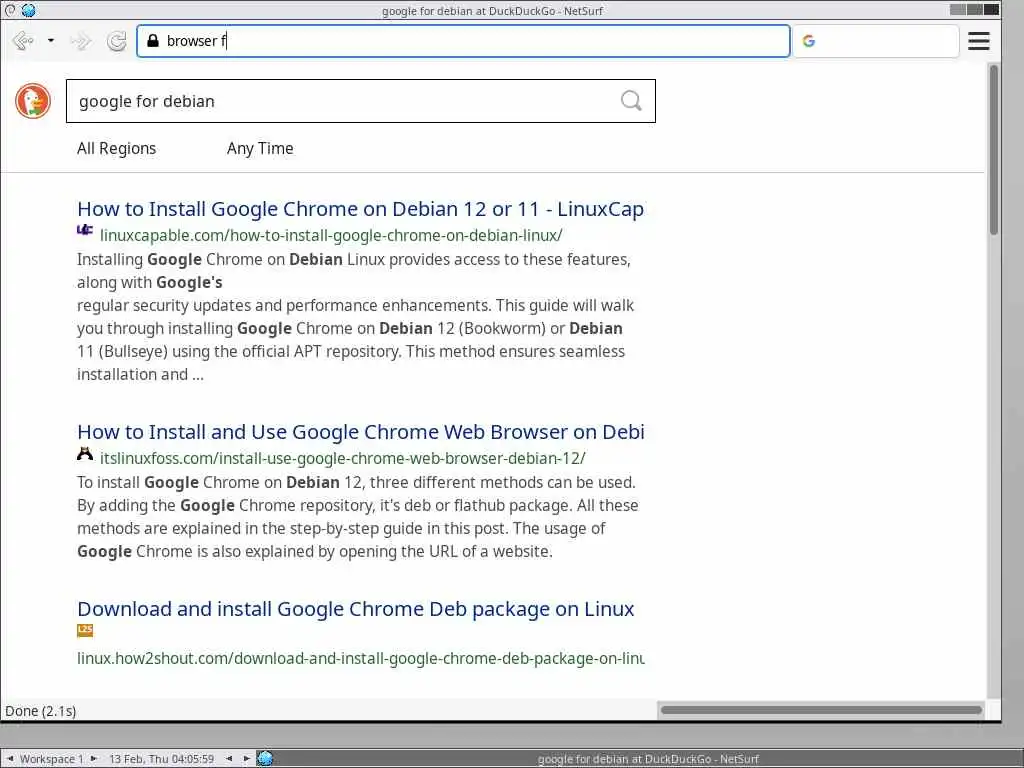Click the date and time '13 Feb, Thu' in taskbar
Image resolution: width=1024 pixels, height=768 pixels.
pyautogui.click(x=161, y=759)
